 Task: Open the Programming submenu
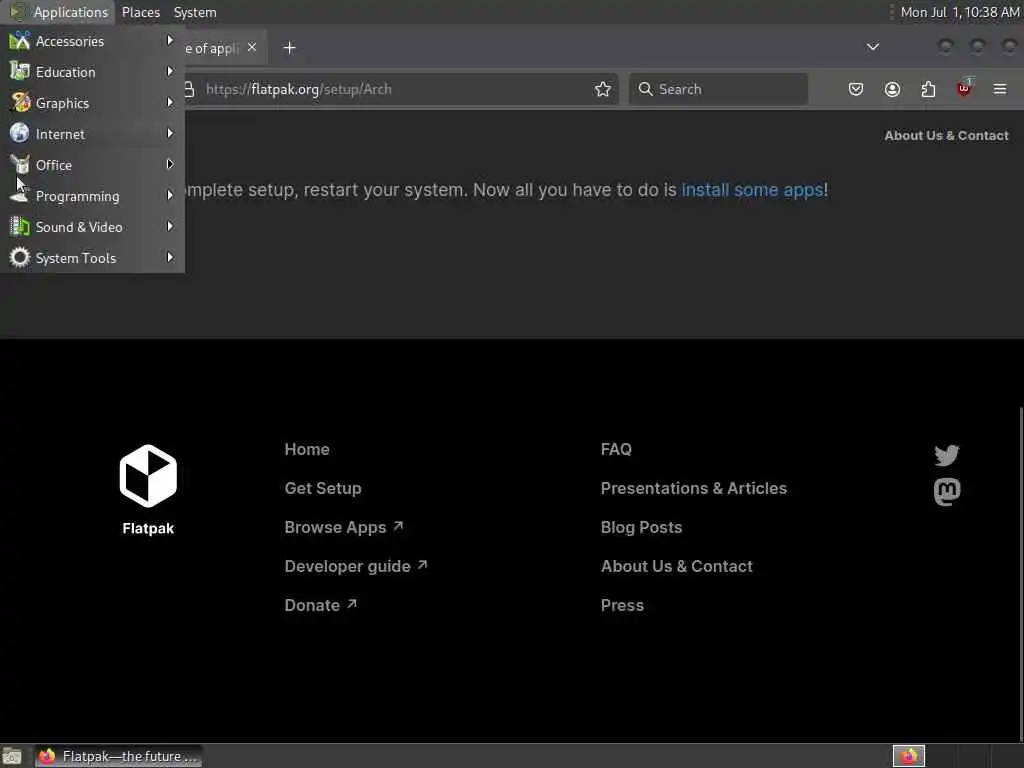92,196
